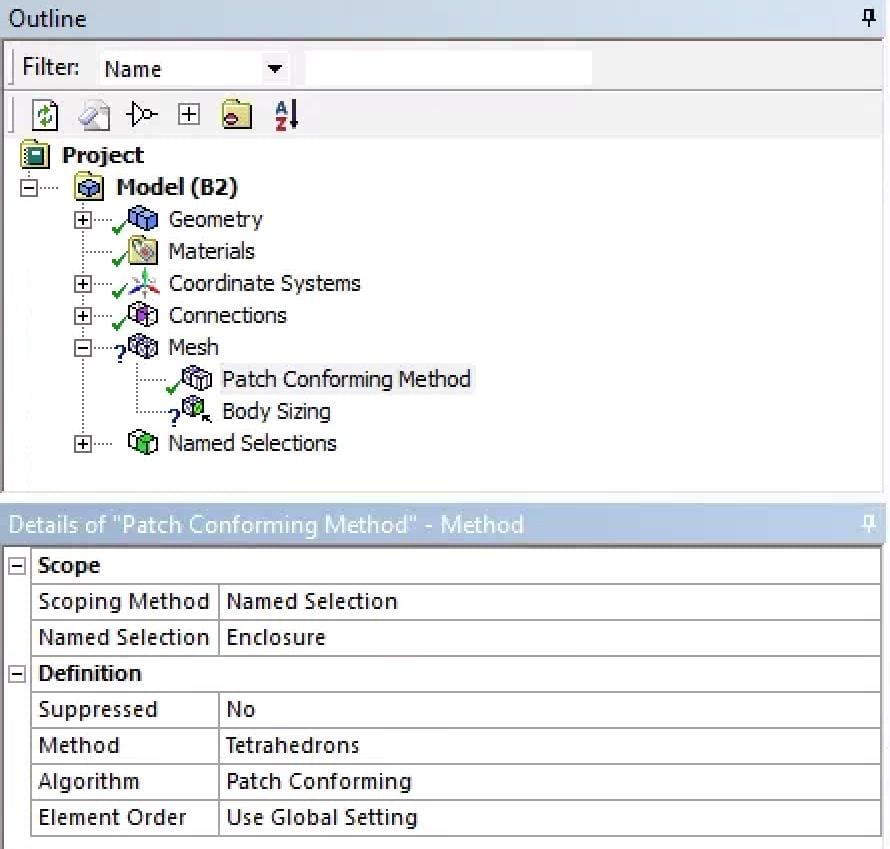Click the Materials node icon
The height and width of the screenshot is (849, 890).
click(142, 251)
